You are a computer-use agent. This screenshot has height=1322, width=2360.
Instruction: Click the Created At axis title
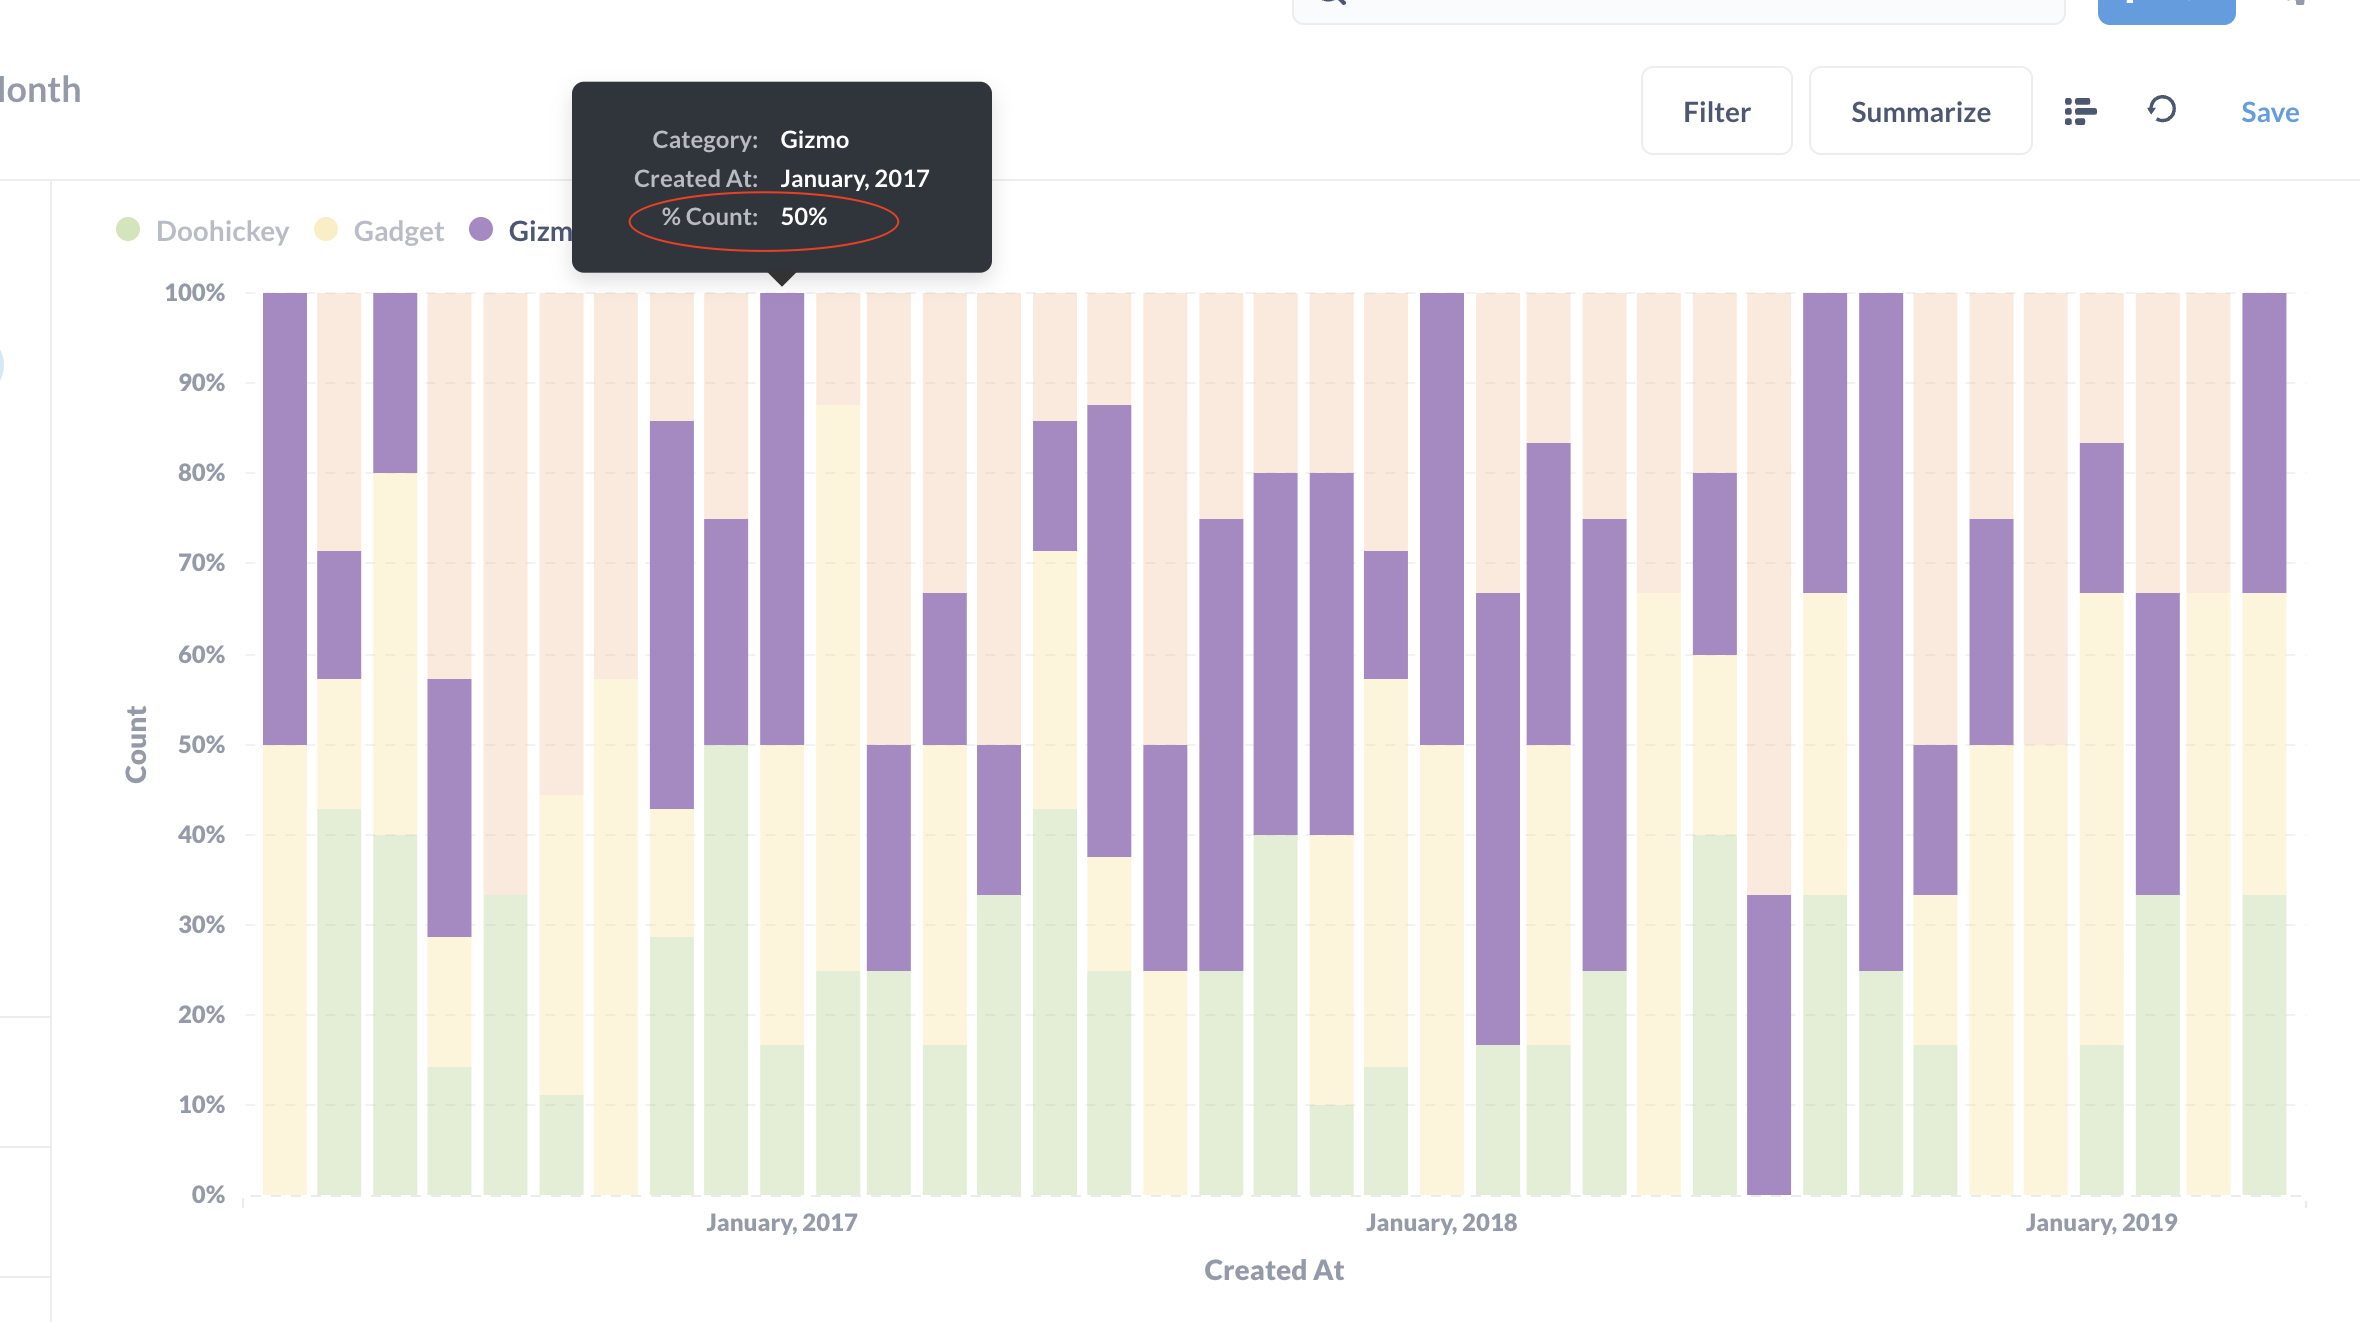[x=1273, y=1269]
